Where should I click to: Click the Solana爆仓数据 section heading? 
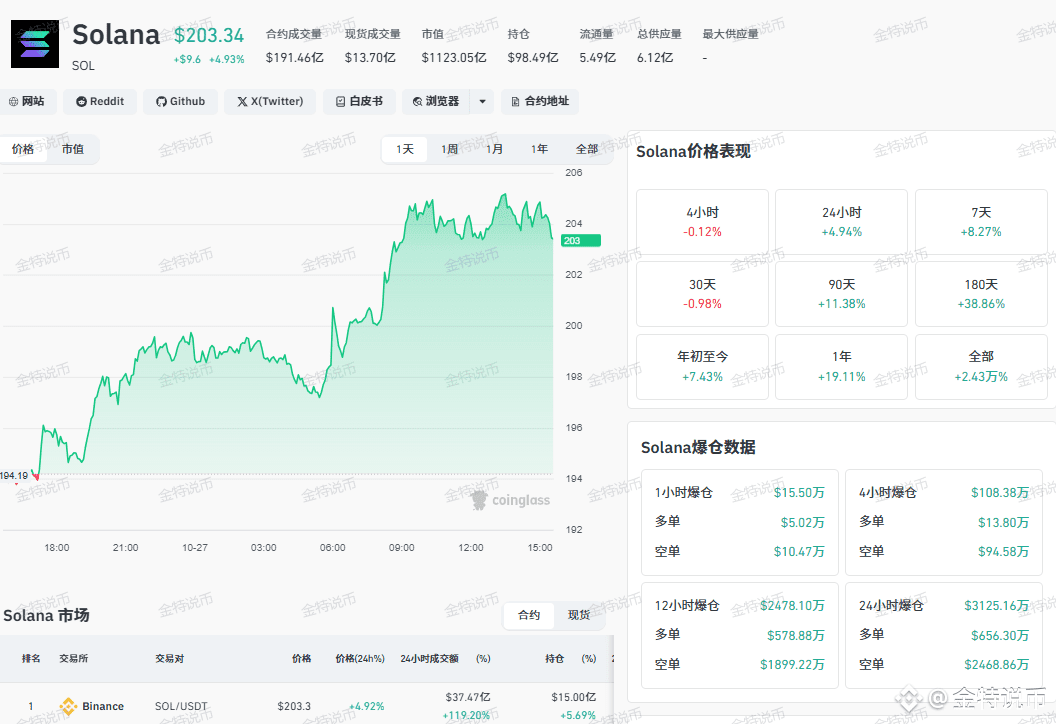[x=698, y=447]
